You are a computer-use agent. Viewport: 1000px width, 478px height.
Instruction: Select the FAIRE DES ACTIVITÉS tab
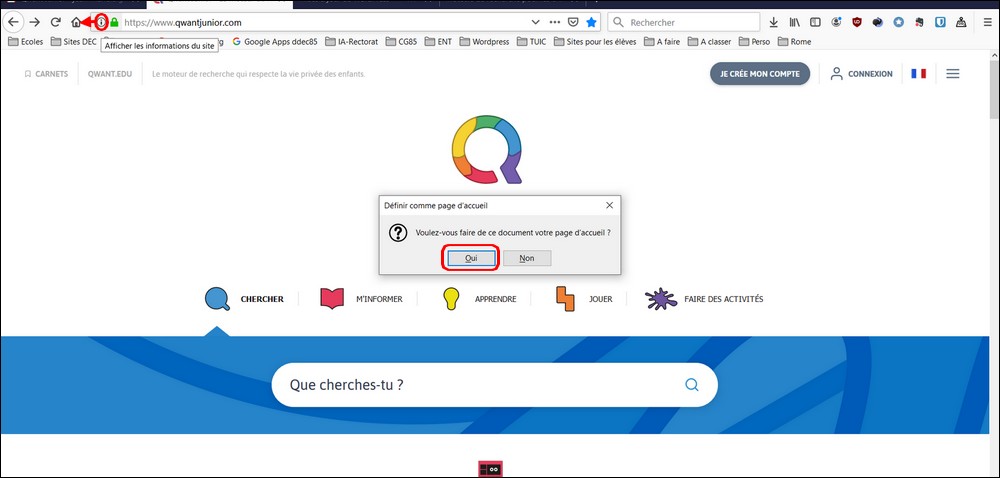tap(703, 299)
